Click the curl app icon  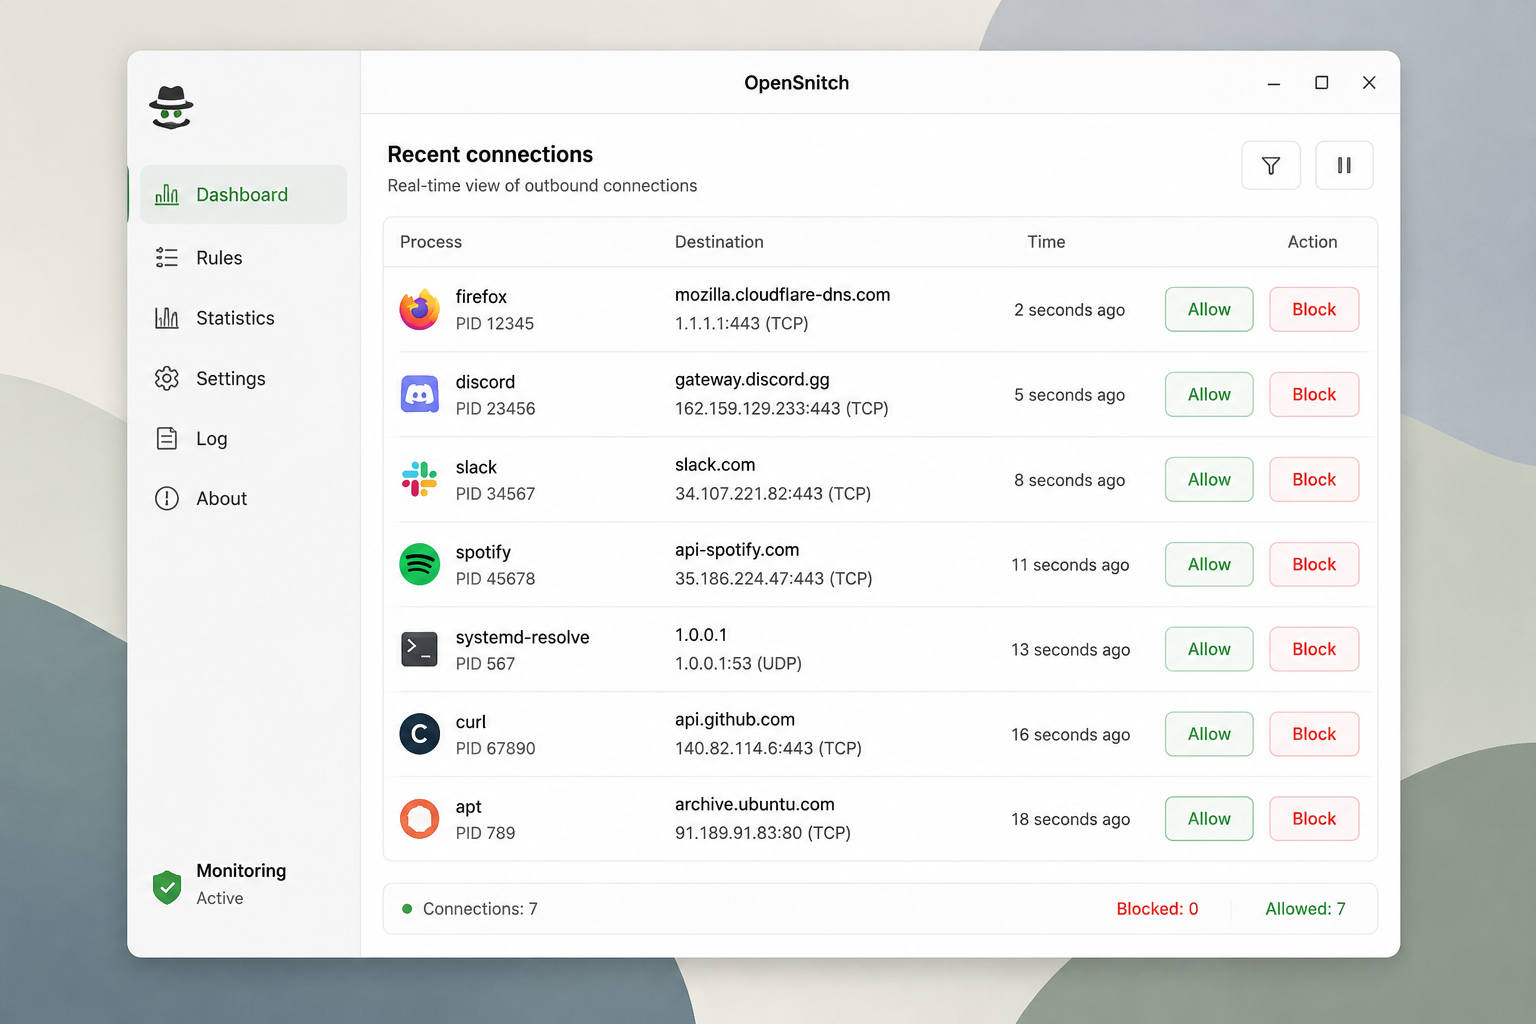tap(420, 734)
